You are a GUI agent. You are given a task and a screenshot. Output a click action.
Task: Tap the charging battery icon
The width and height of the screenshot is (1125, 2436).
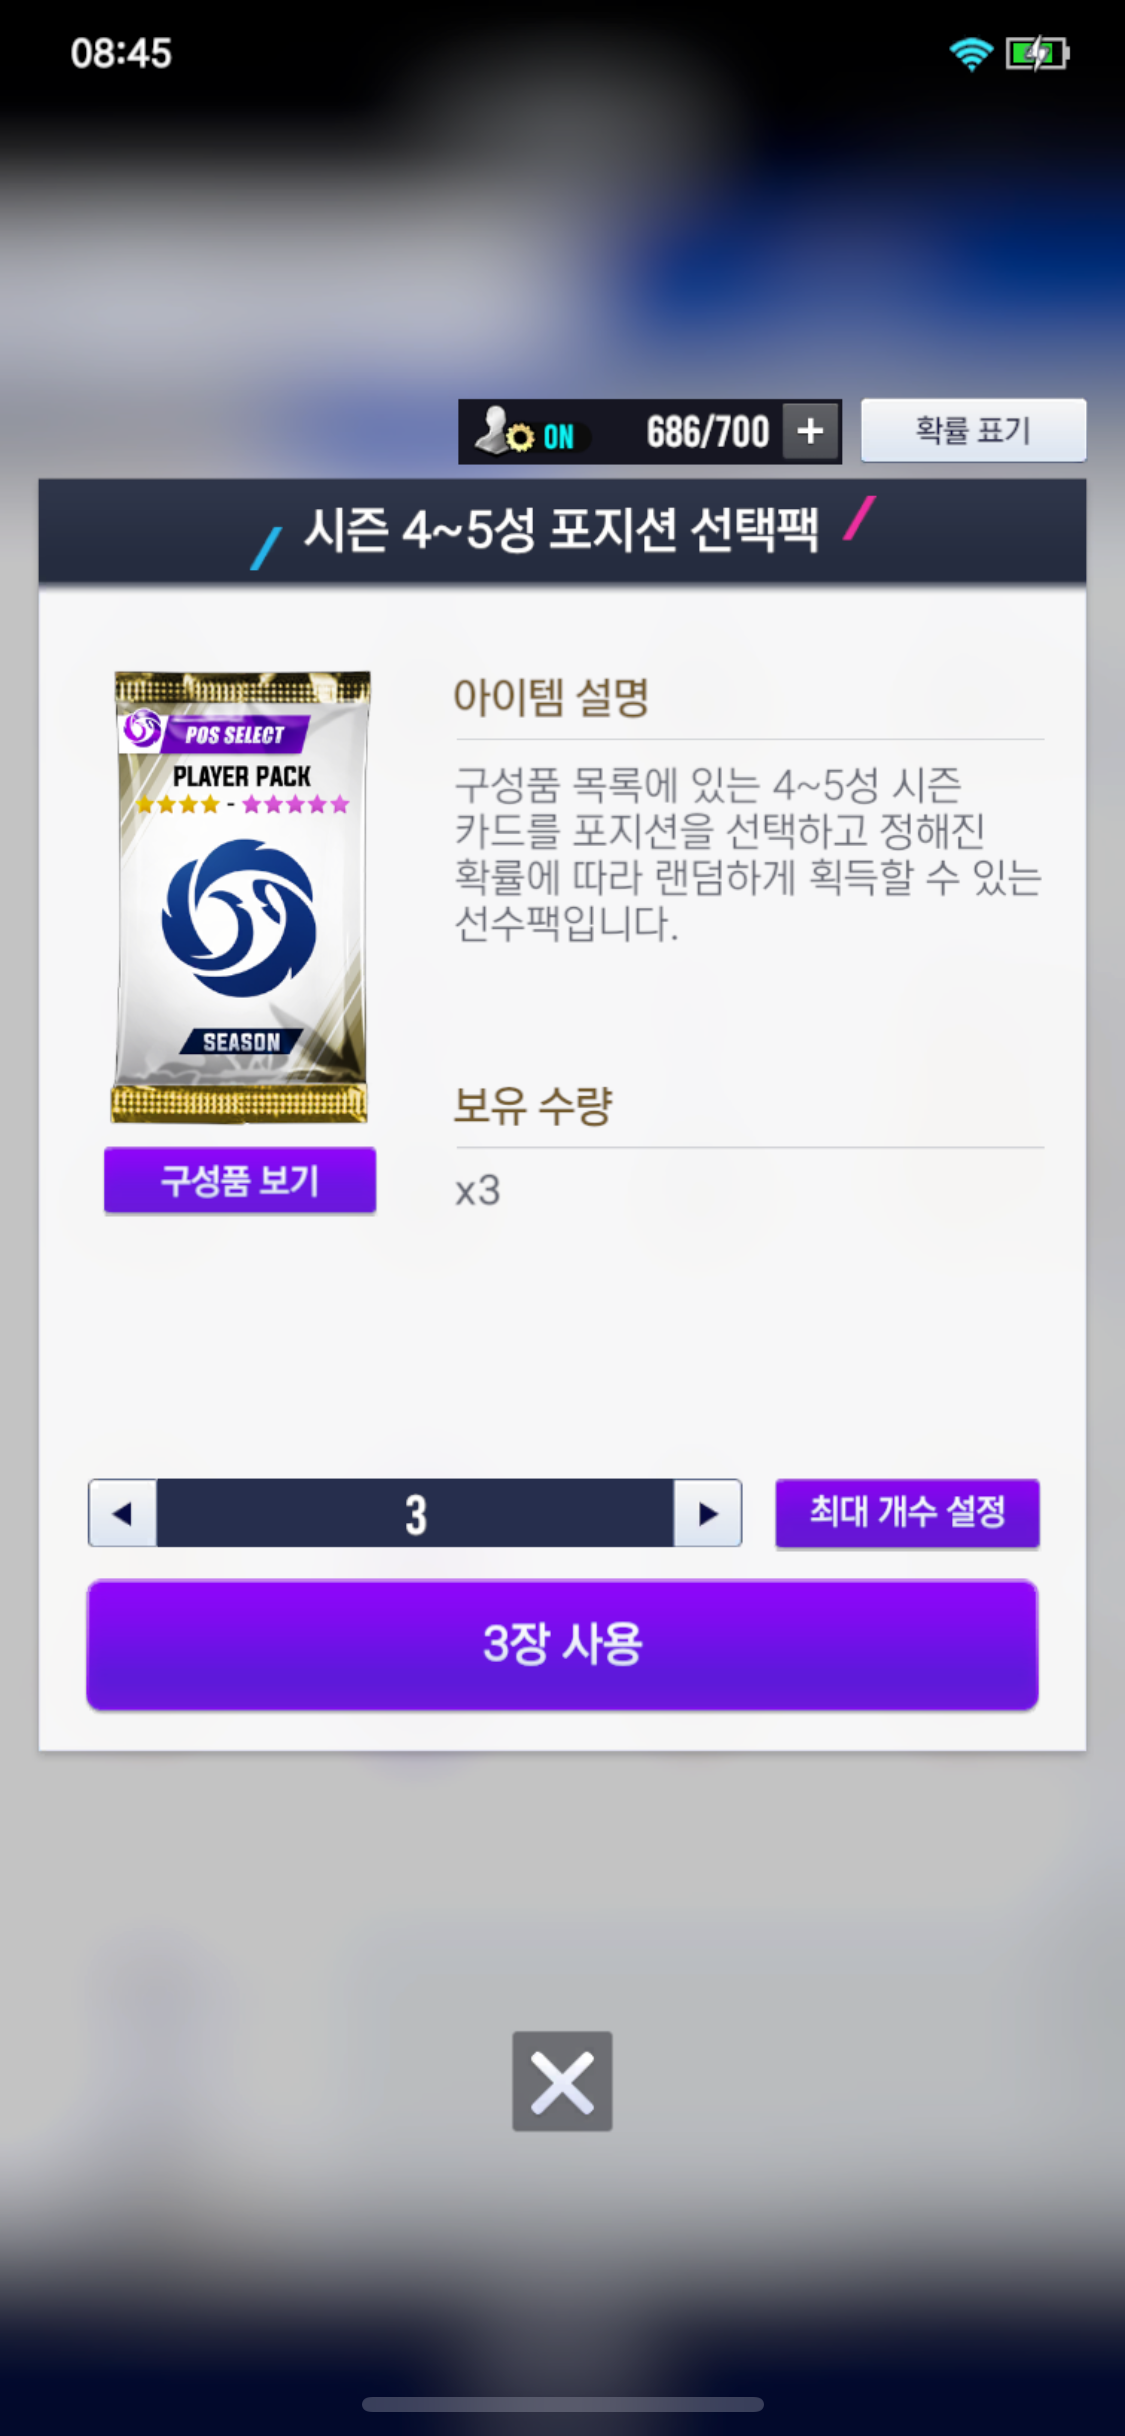1037,53
